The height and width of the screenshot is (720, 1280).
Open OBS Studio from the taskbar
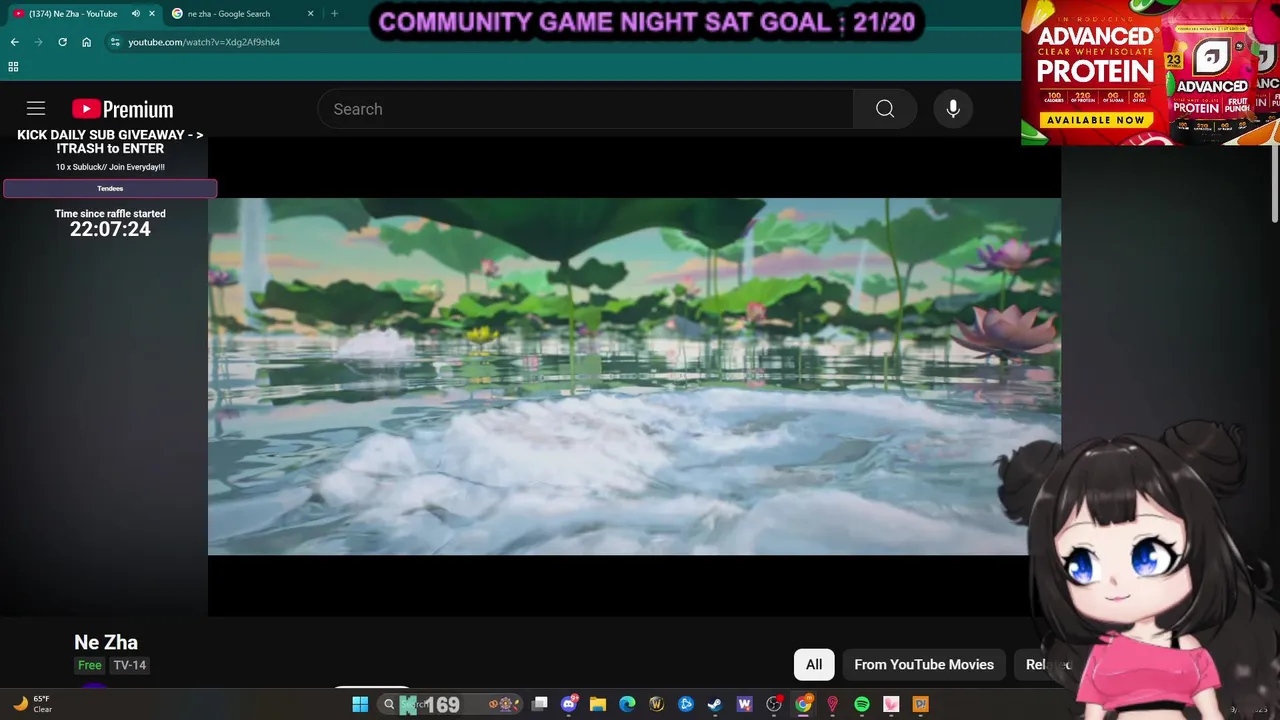(x=774, y=704)
